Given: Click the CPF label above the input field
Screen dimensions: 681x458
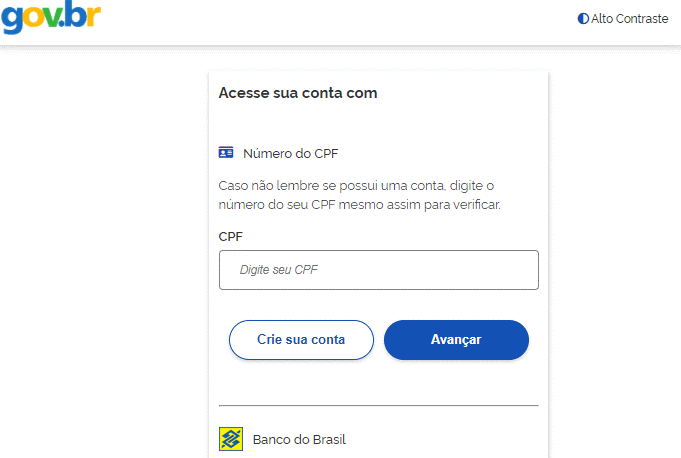Looking at the screenshot, I should click(x=231, y=237).
